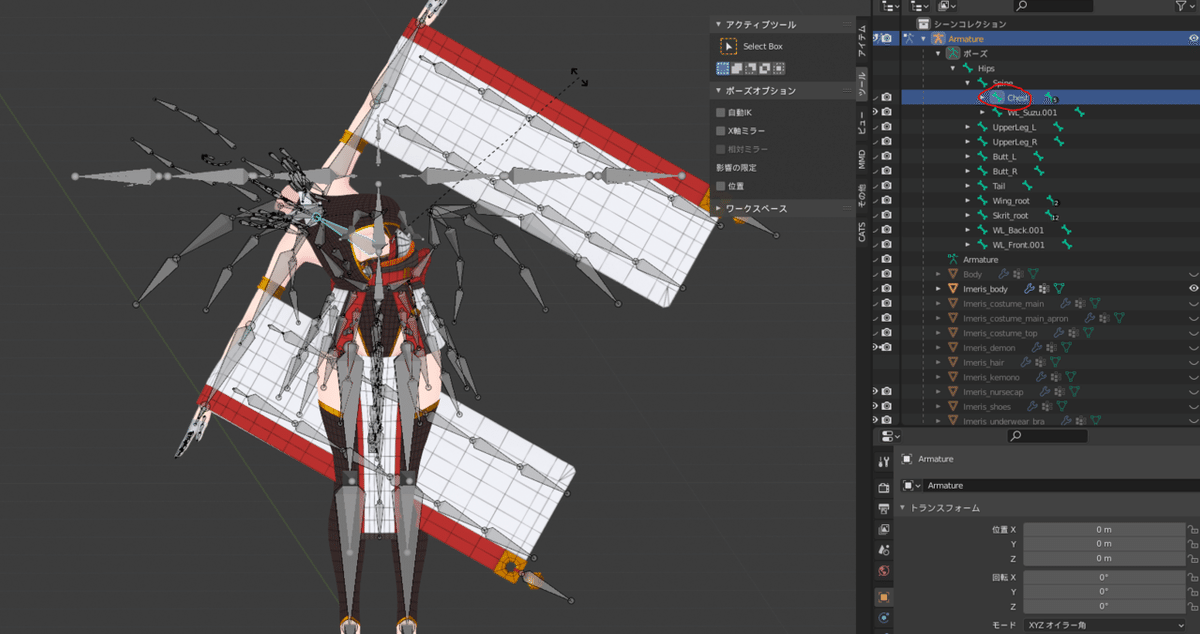Viewport: 1200px width, 634px height.
Task: Toggle visibility eye of the Armature row
Action: tap(1193, 38)
